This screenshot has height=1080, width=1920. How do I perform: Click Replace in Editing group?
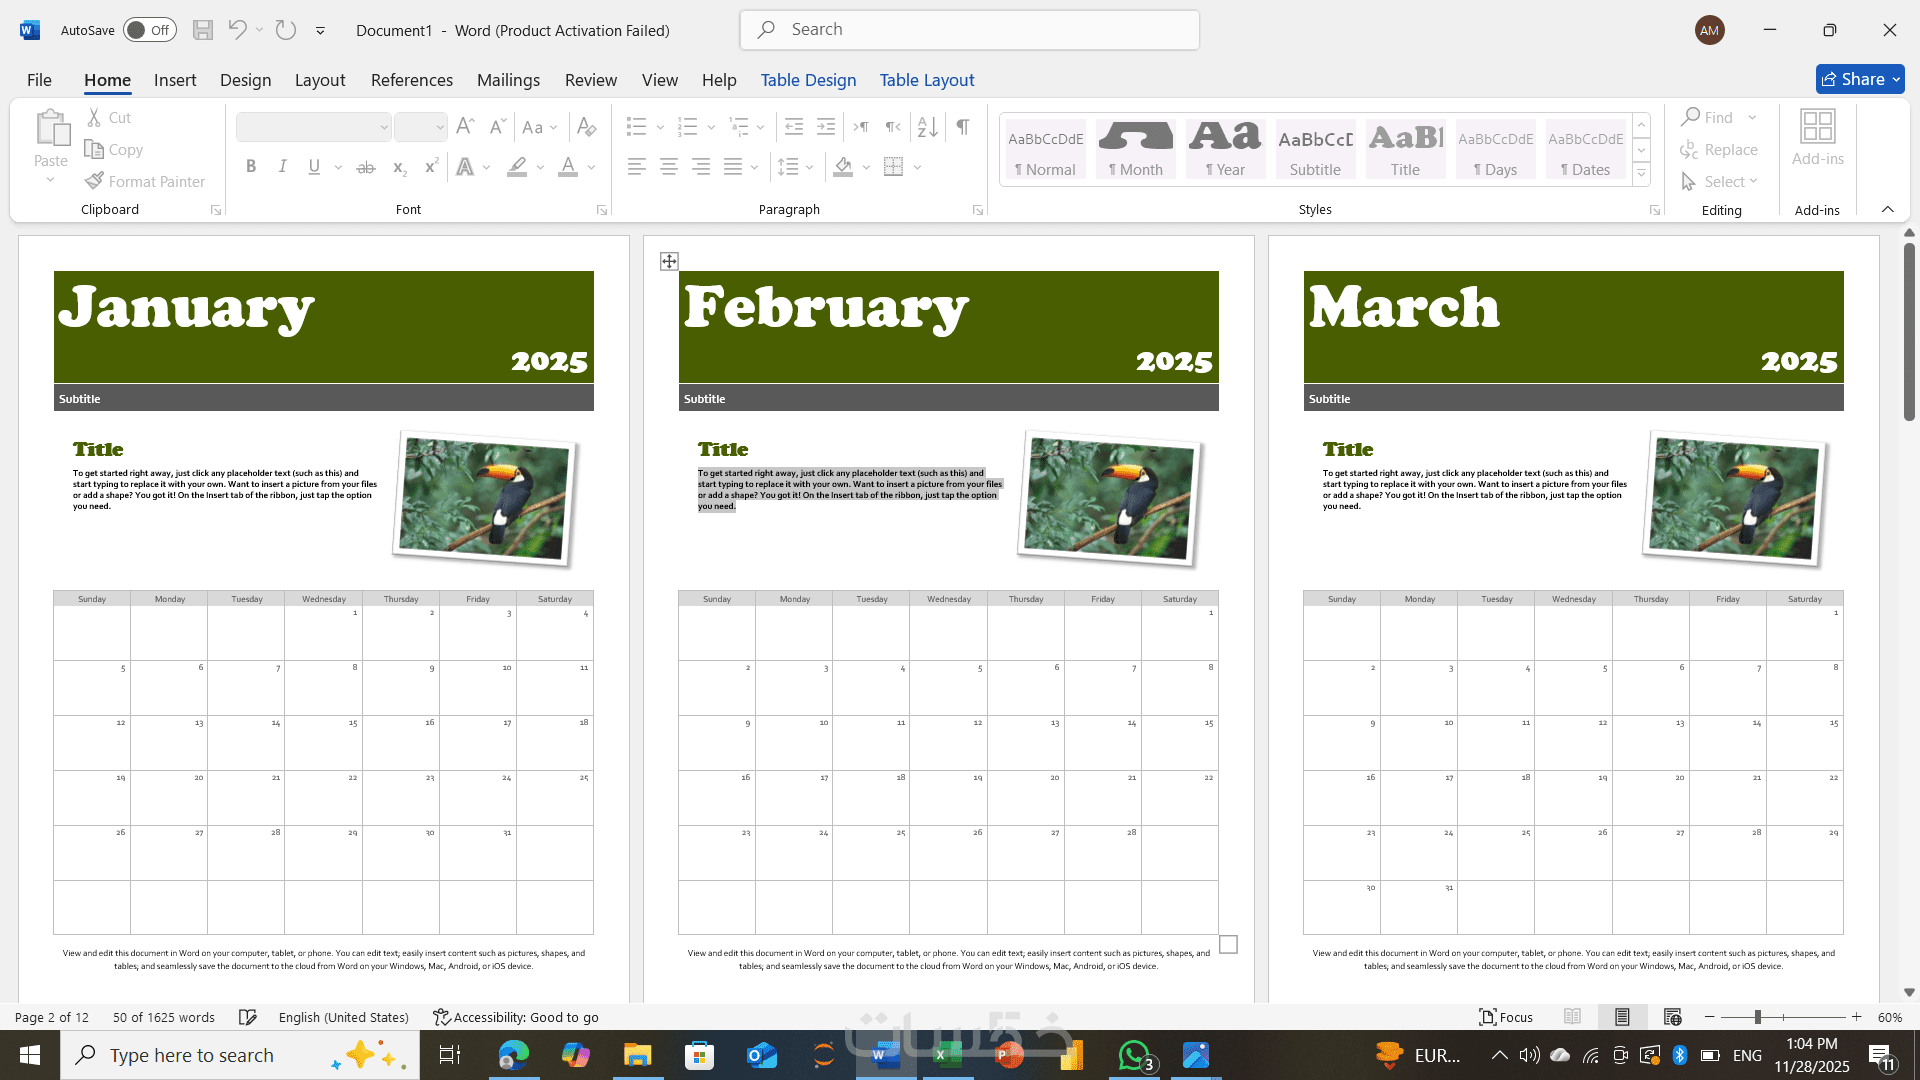(x=1719, y=149)
